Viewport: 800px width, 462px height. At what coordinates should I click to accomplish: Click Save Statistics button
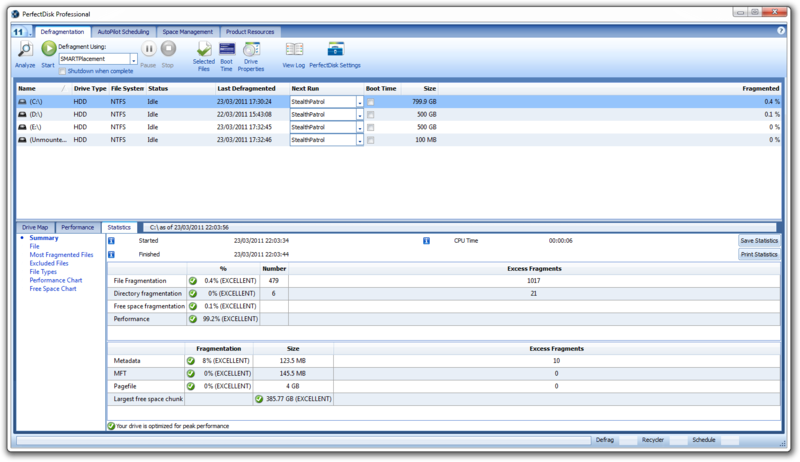click(x=759, y=241)
